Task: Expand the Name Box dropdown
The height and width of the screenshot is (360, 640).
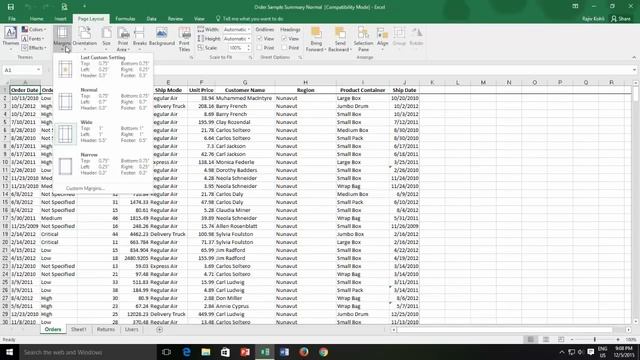Action: pyautogui.click(x=38, y=70)
